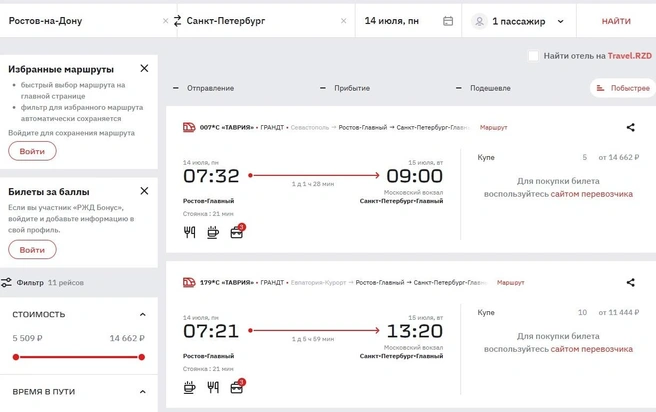Click train icon of 179*С Таврия

[189, 282]
